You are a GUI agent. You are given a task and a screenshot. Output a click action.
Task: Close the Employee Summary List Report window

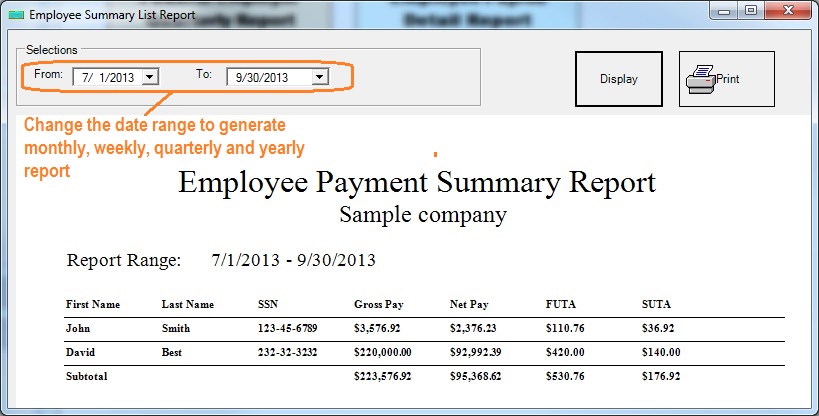(786, 11)
